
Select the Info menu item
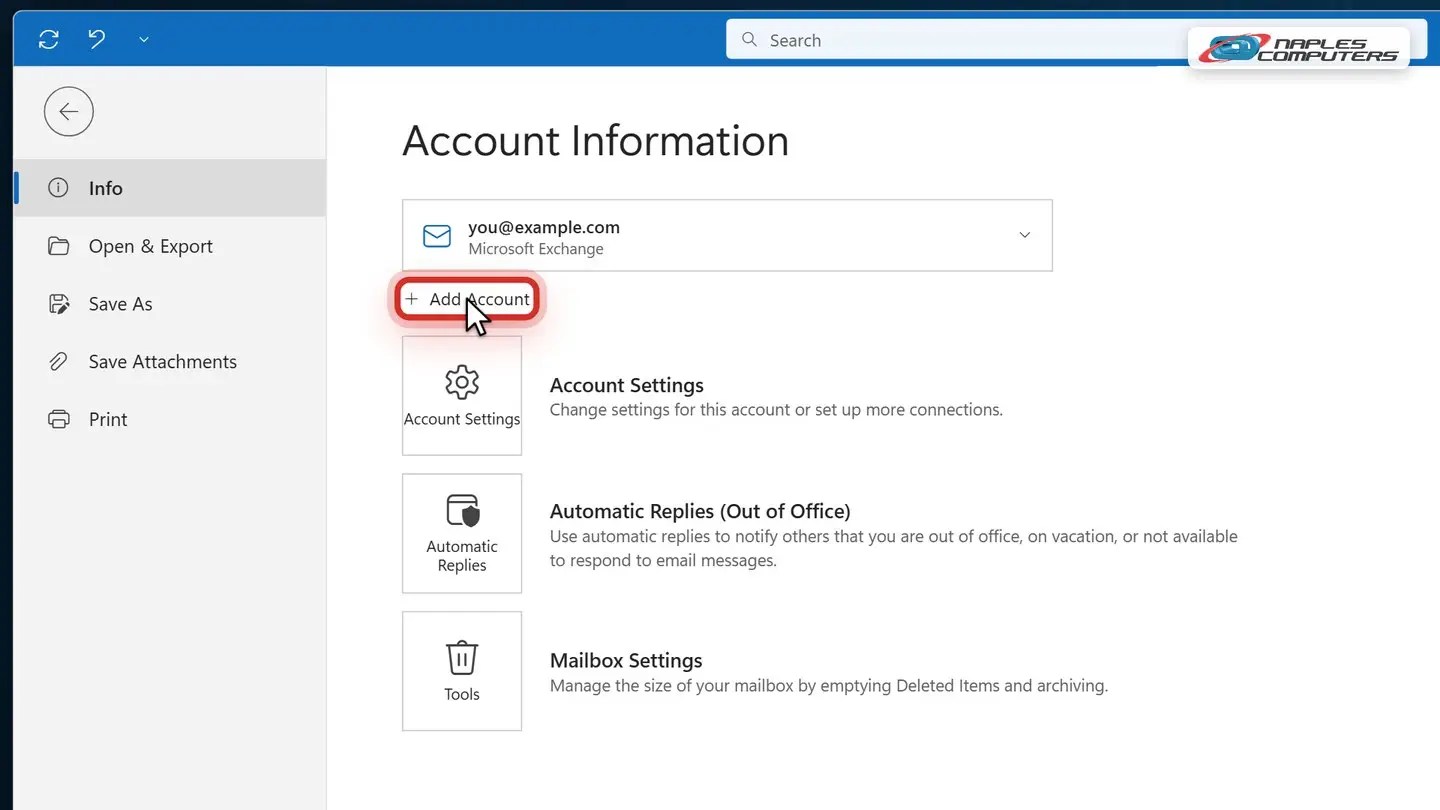[170, 188]
